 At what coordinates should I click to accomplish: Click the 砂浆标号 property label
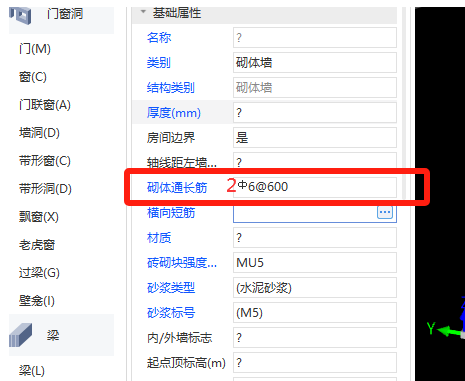pyautogui.click(x=171, y=313)
